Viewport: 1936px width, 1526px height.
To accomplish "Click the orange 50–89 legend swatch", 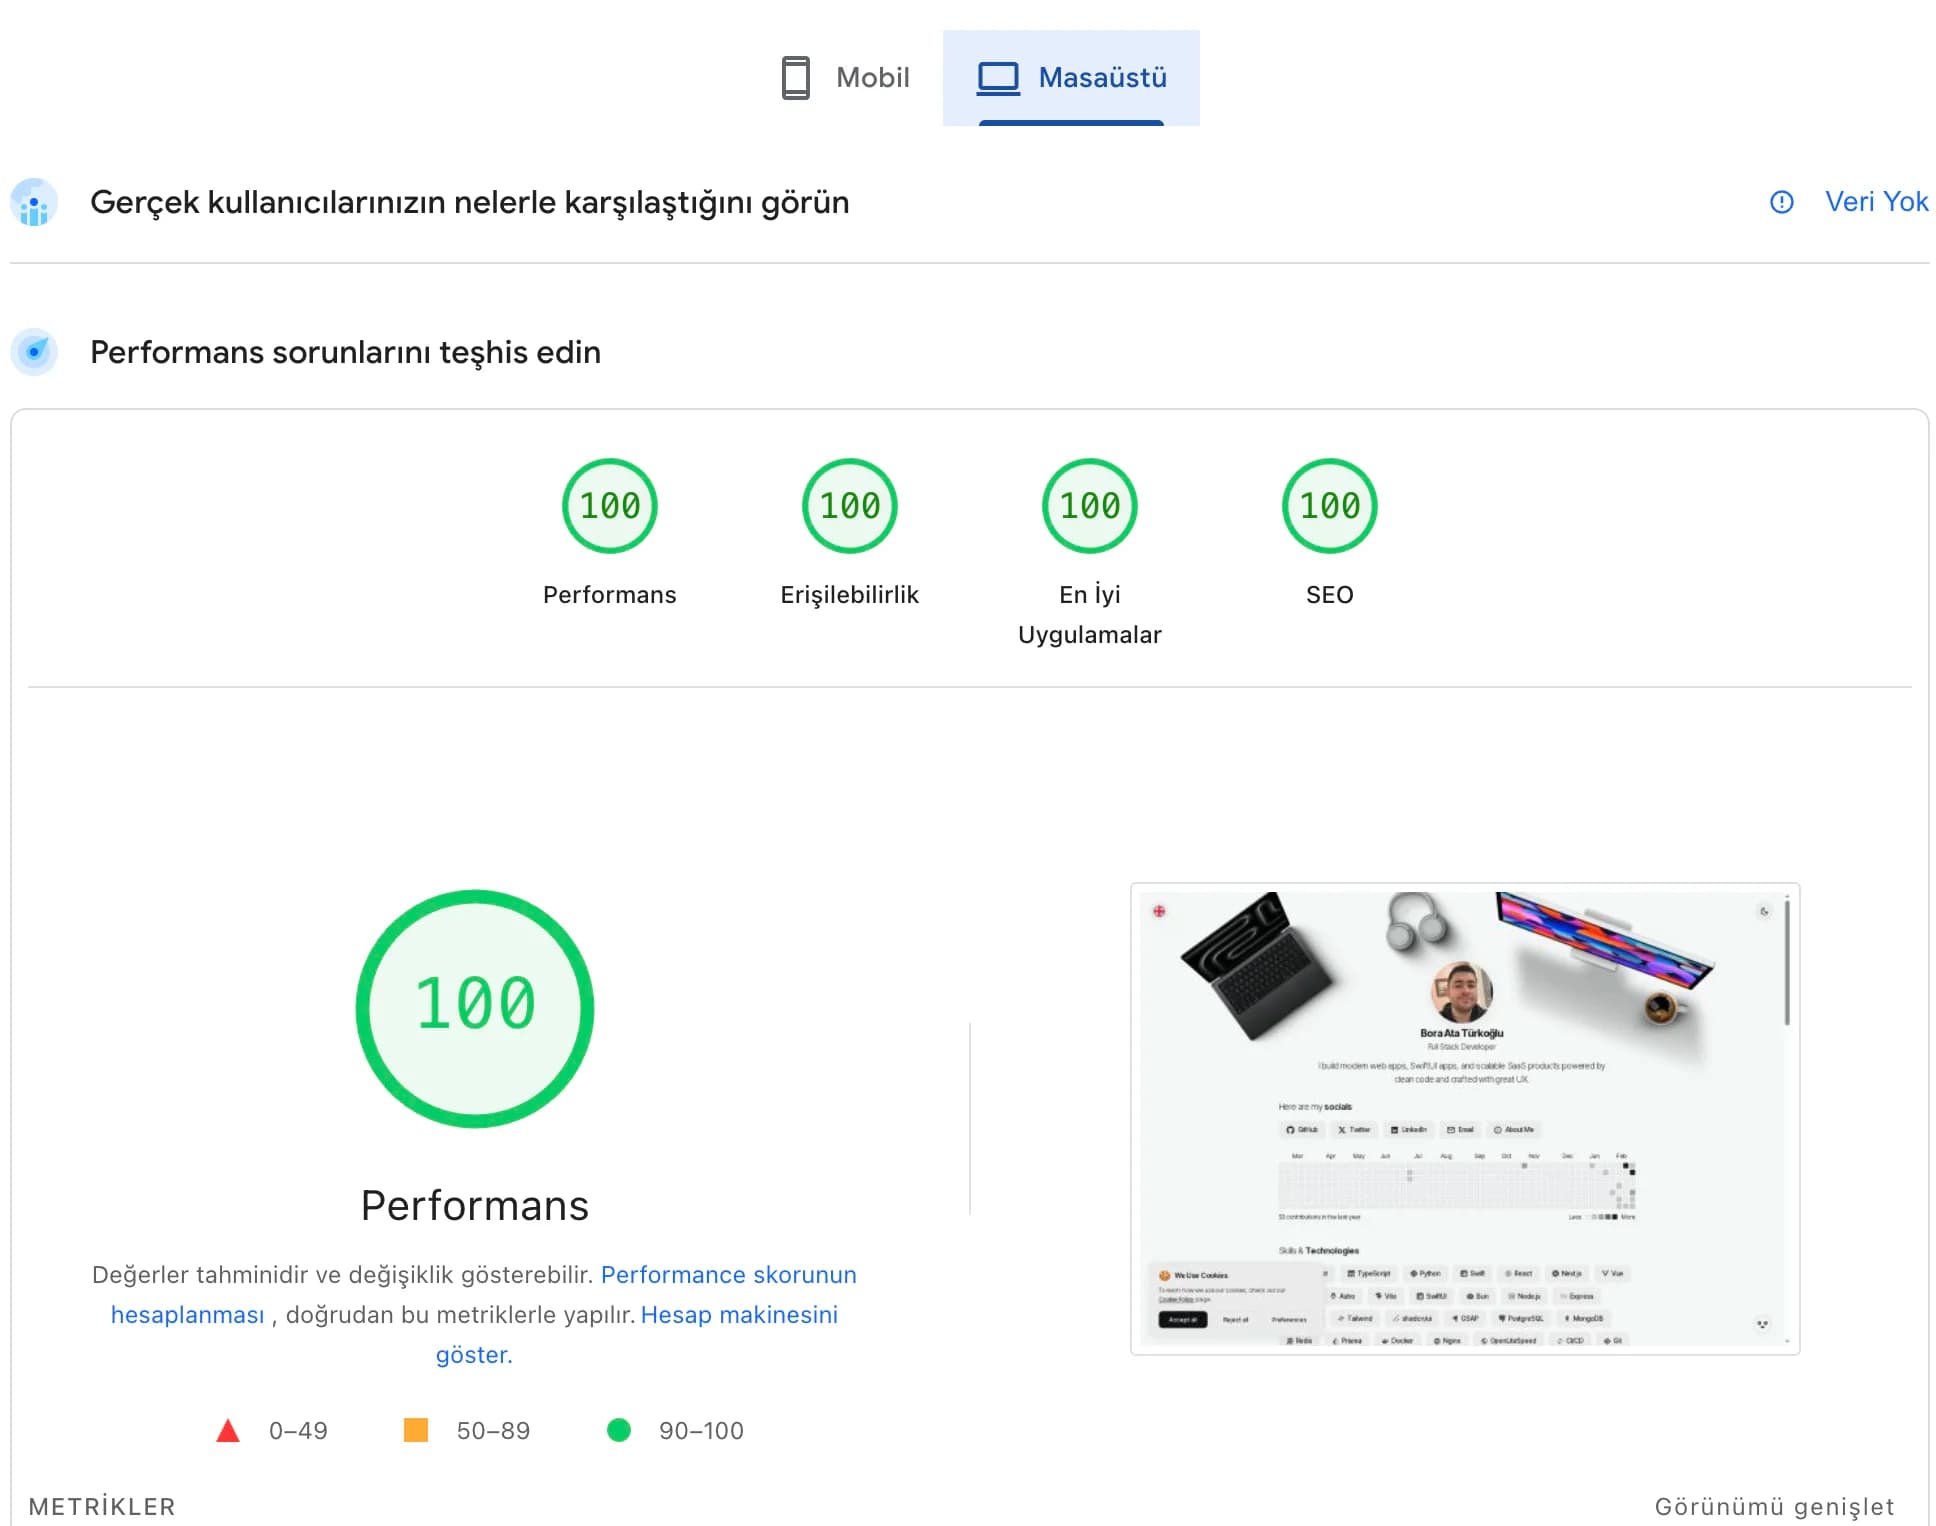I will click(x=416, y=1430).
